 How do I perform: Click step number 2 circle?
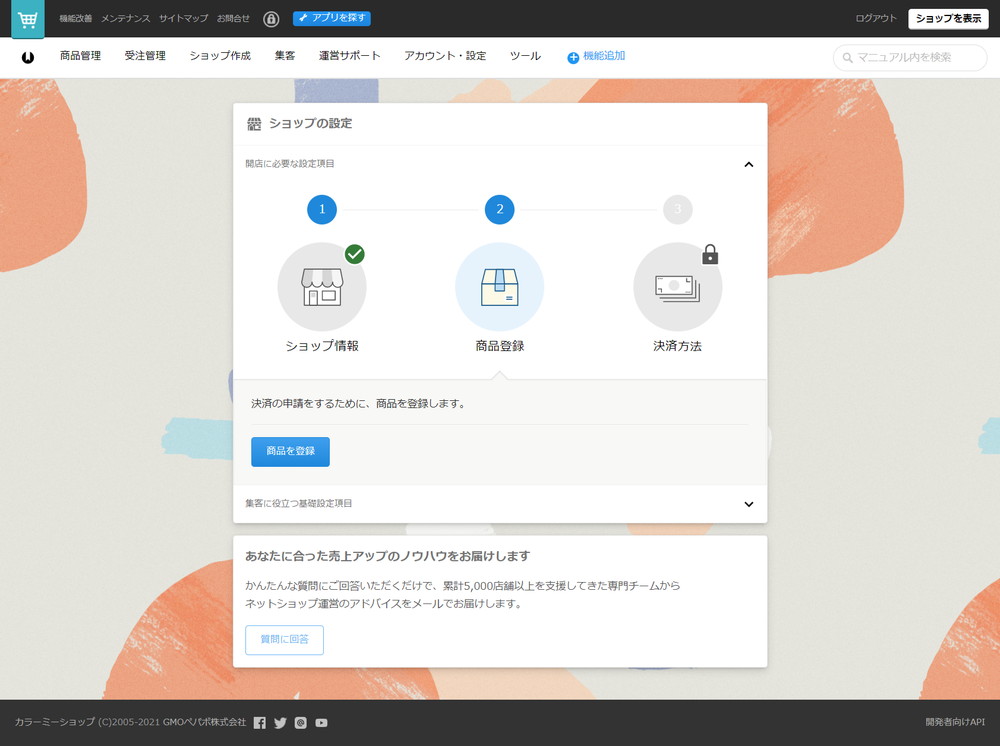[499, 209]
